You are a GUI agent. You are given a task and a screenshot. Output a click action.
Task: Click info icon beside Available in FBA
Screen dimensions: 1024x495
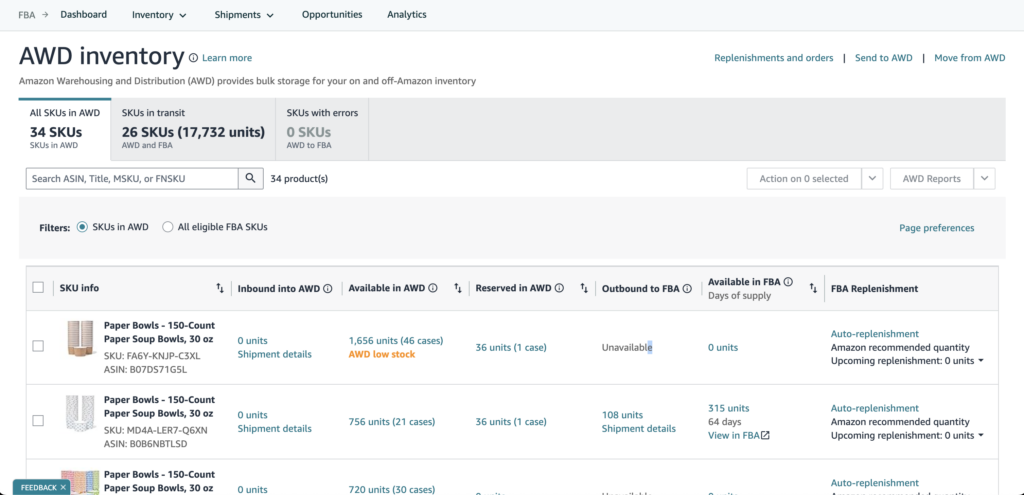(788, 282)
